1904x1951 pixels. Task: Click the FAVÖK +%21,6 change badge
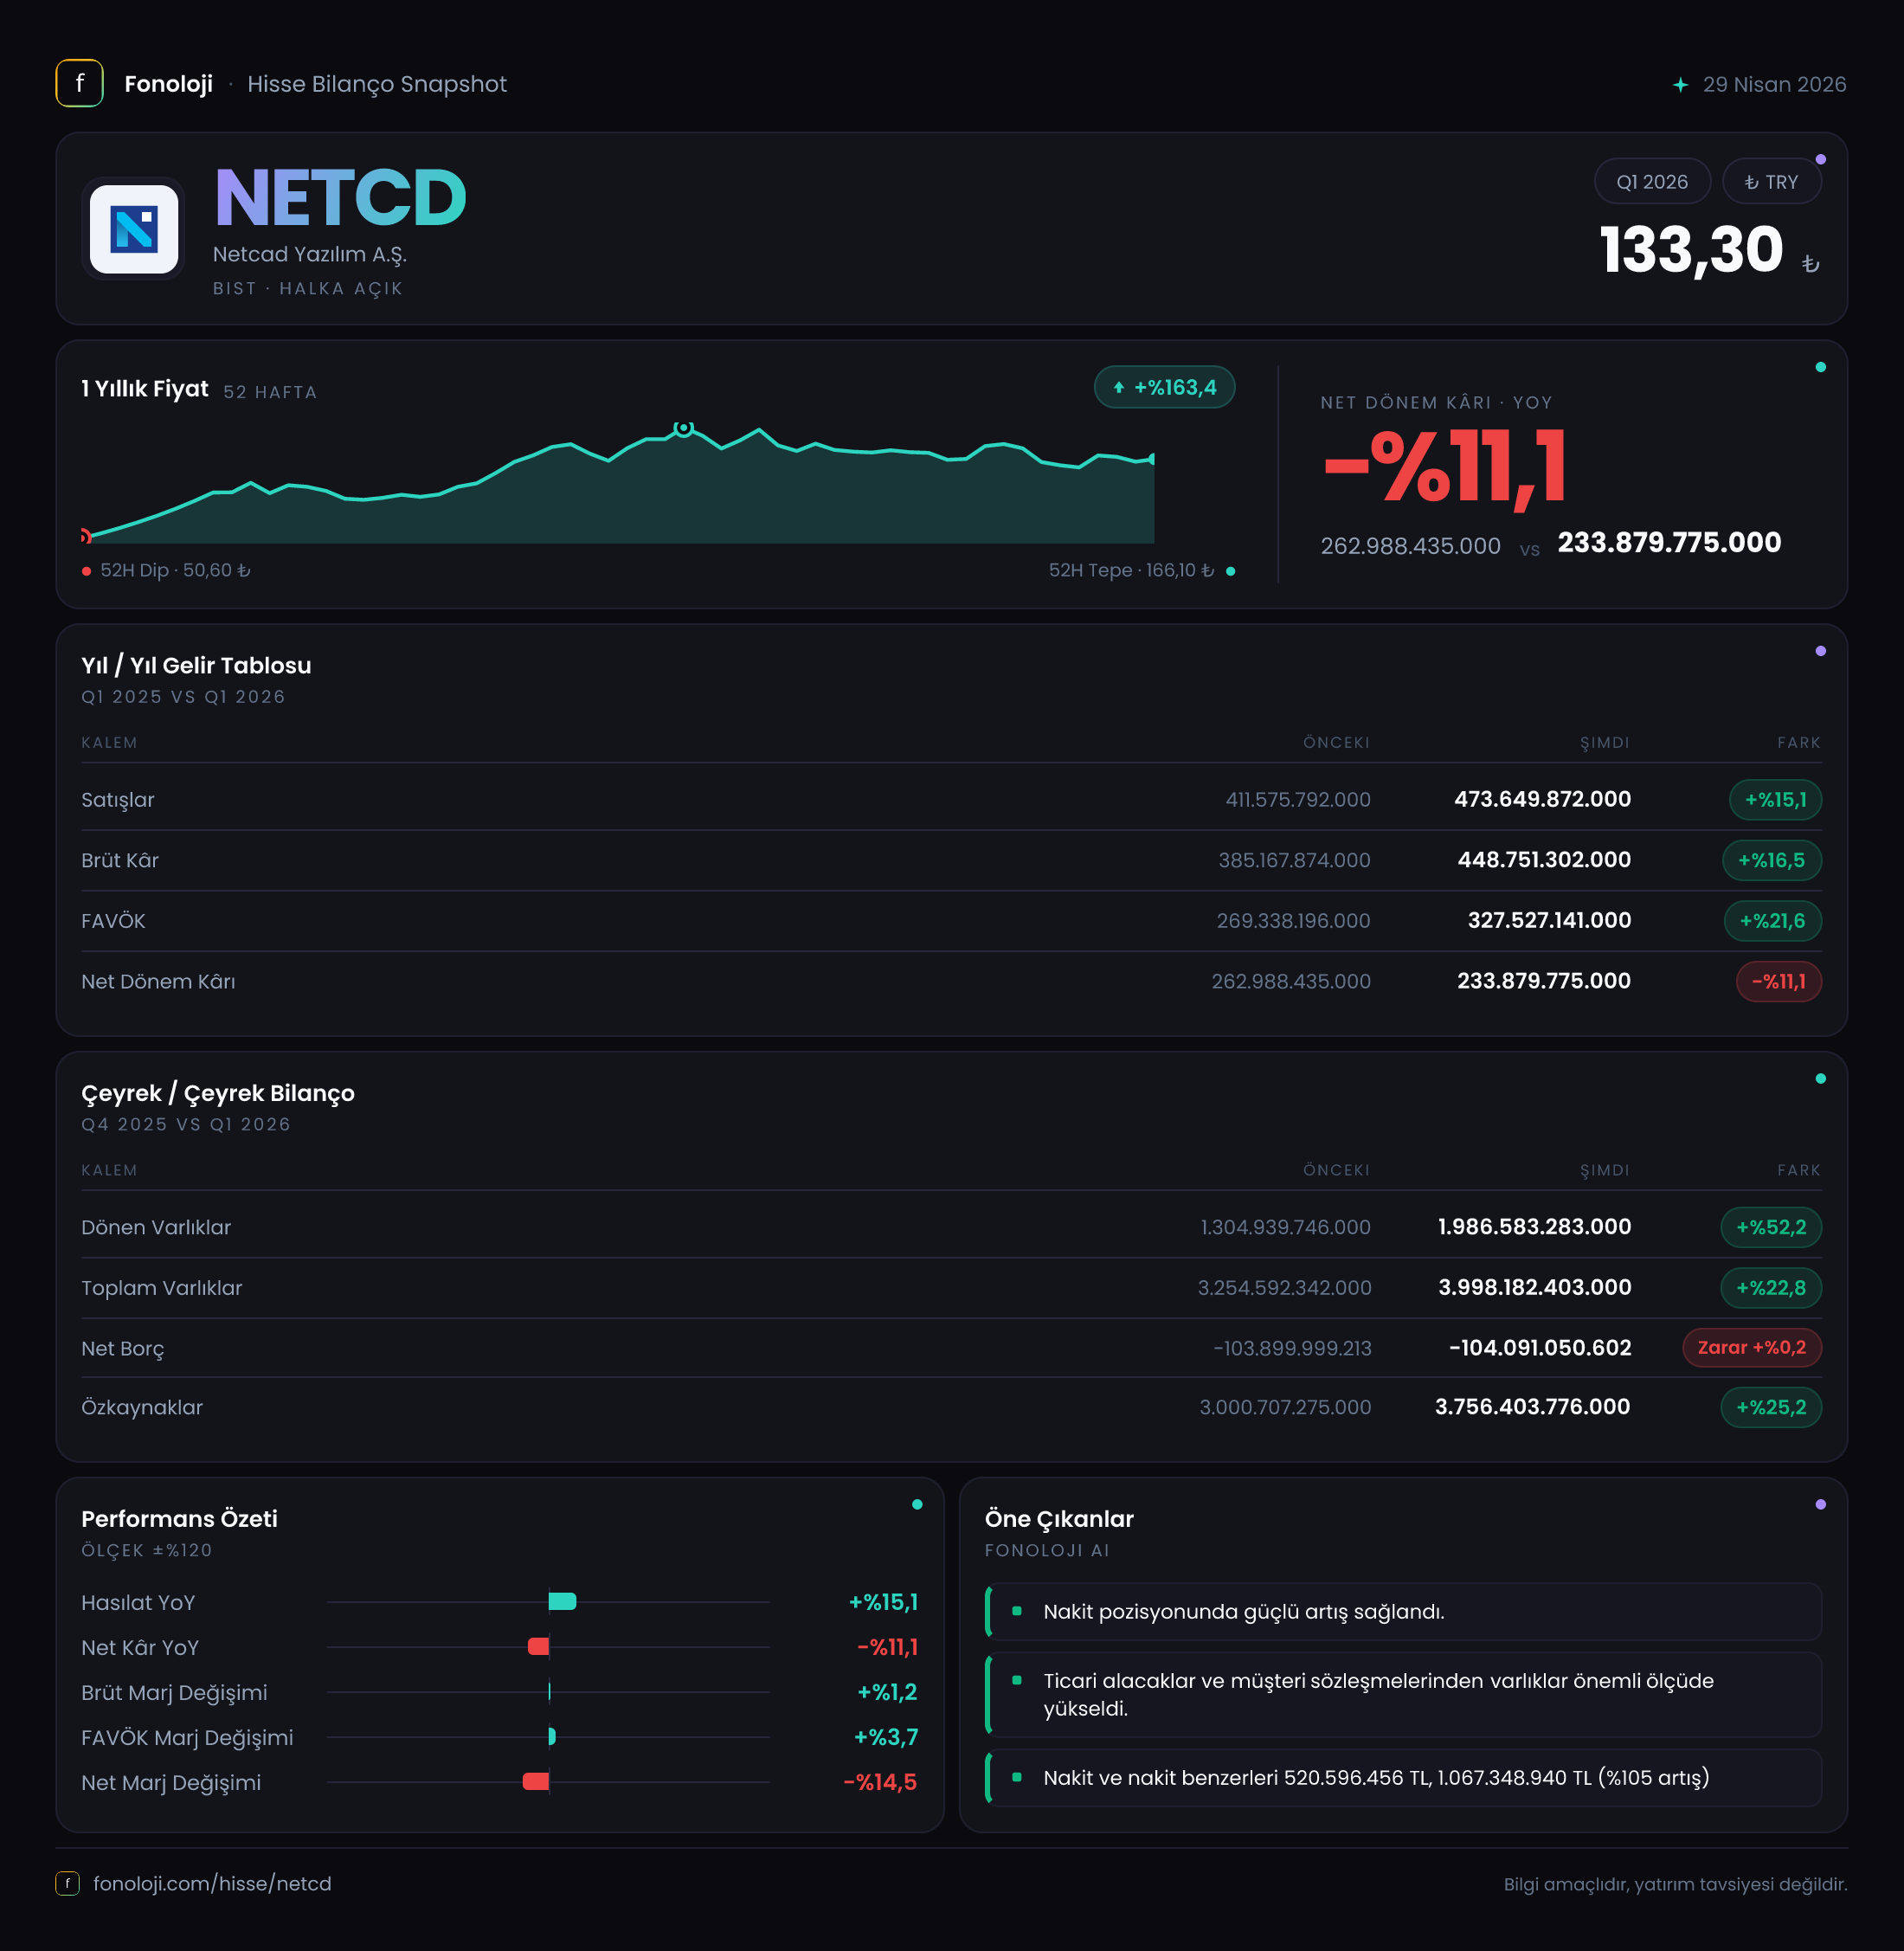pyautogui.click(x=1772, y=921)
